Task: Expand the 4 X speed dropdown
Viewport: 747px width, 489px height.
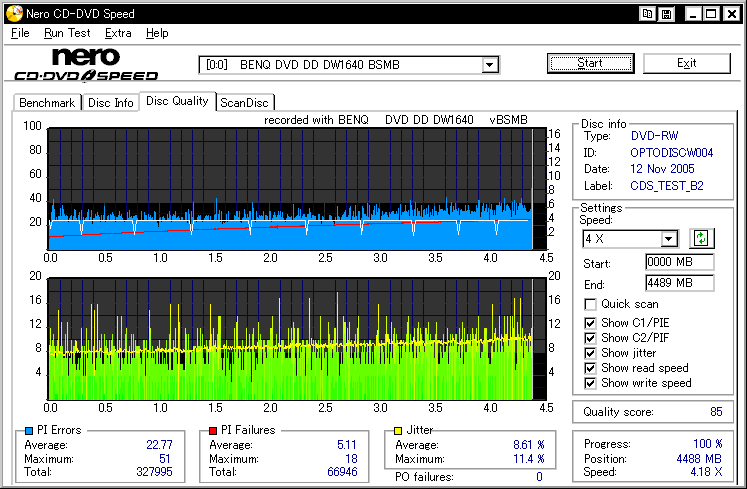Action: coord(669,239)
